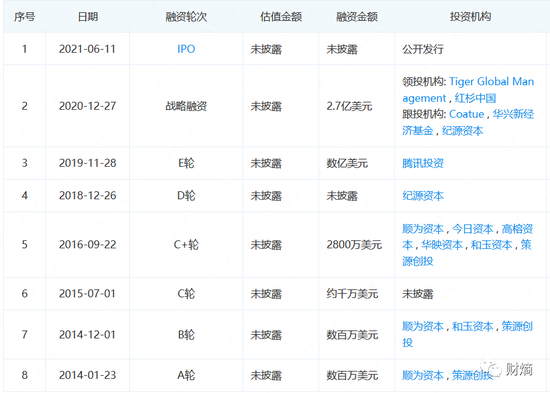
Task: Open 今日资本 in the C+轮 row
Action: coord(472,229)
